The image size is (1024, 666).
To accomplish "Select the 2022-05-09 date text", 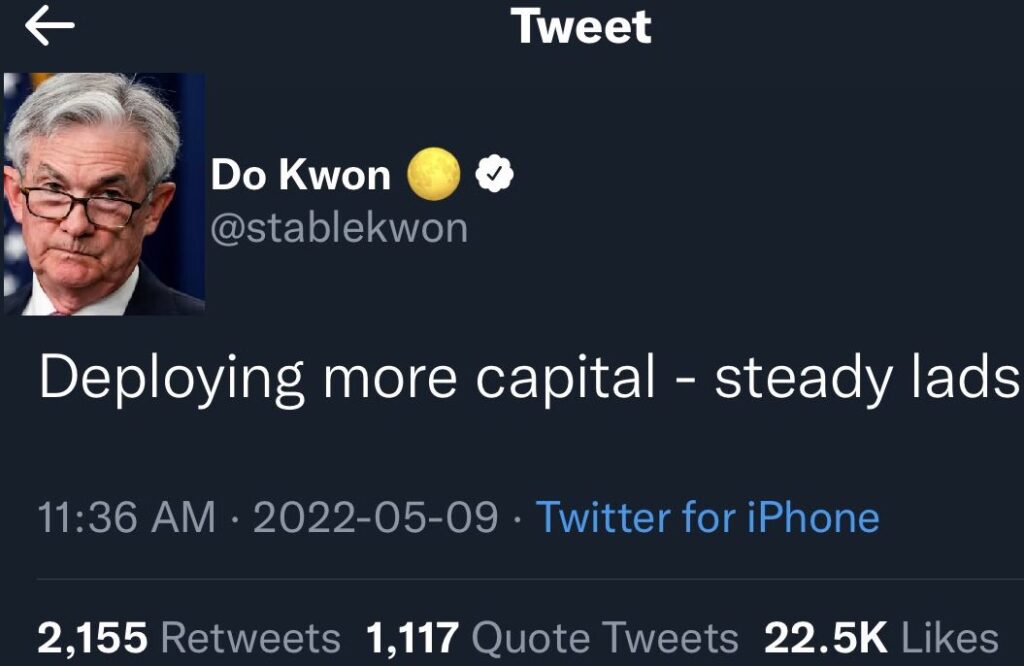I will (x=375, y=517).
